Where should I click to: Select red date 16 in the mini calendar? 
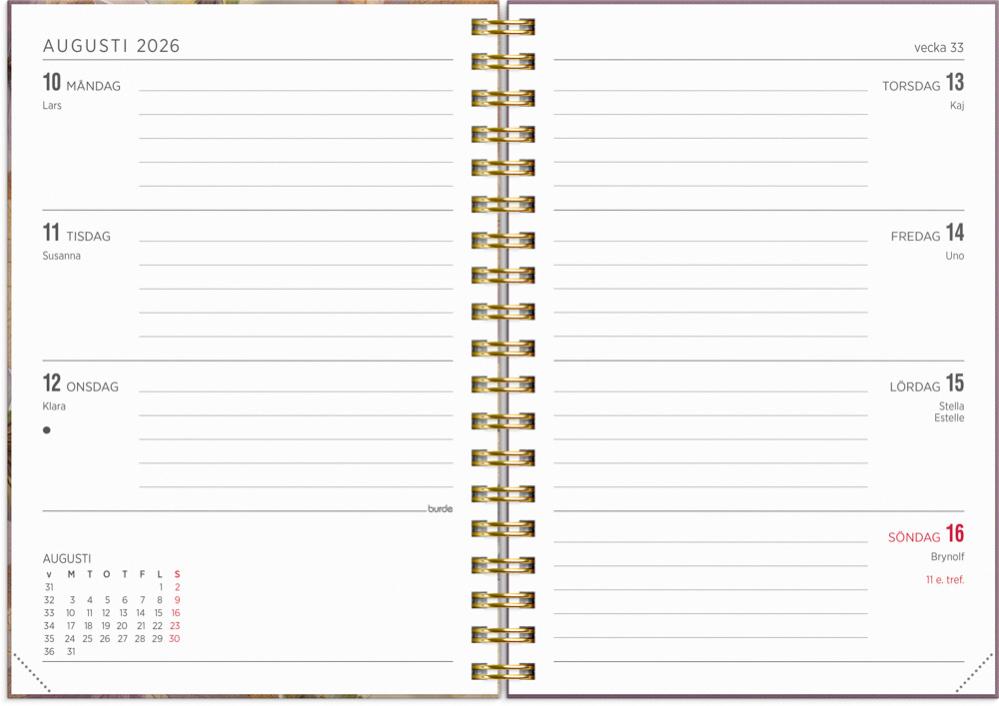(x=176, y=613)
